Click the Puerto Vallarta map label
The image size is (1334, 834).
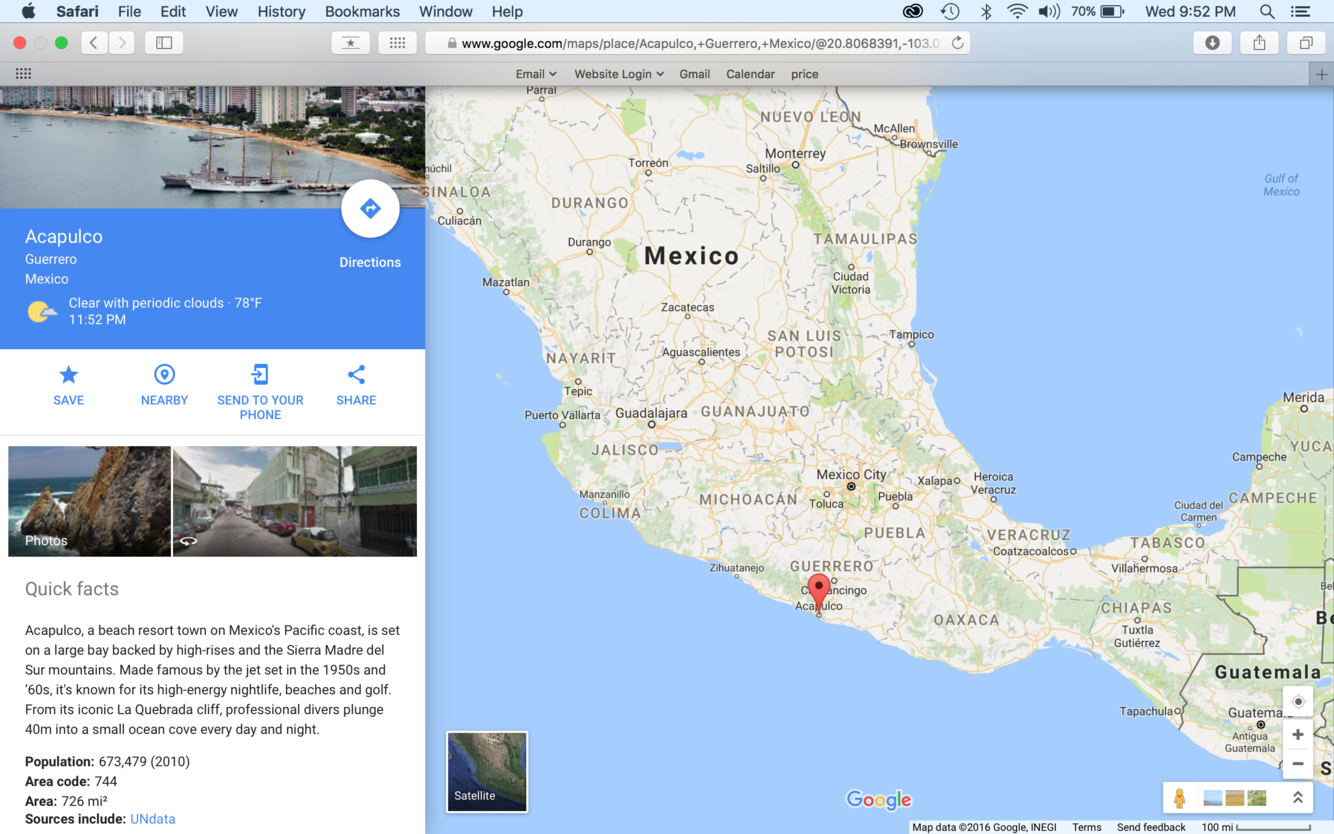point(563,415)
